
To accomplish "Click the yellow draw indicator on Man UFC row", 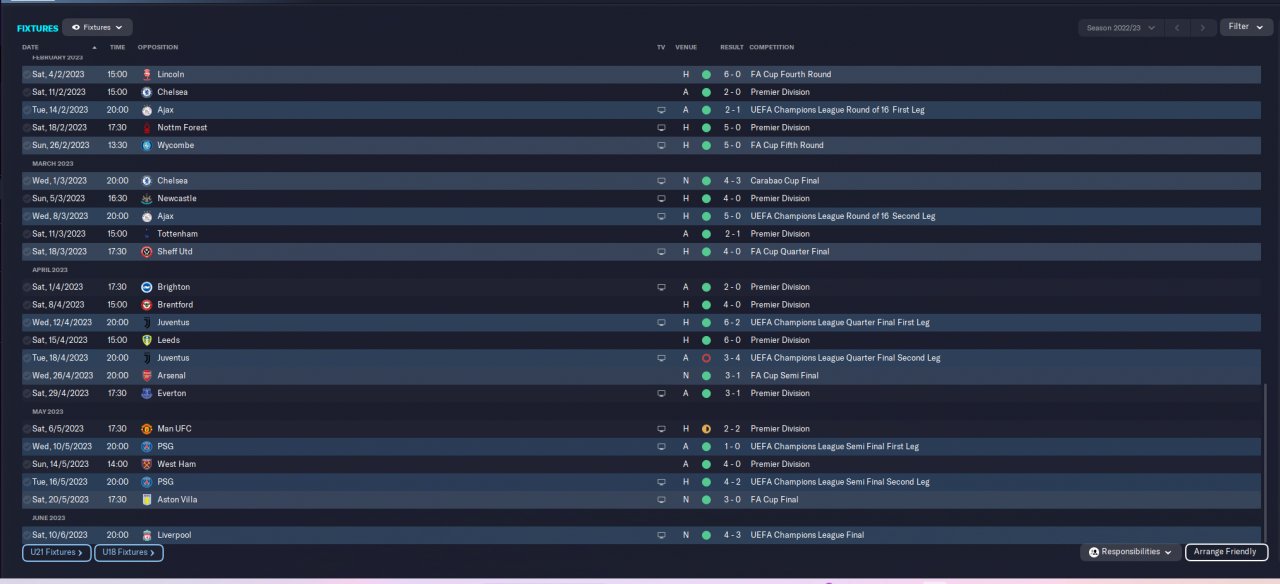I will click(706, 429).
